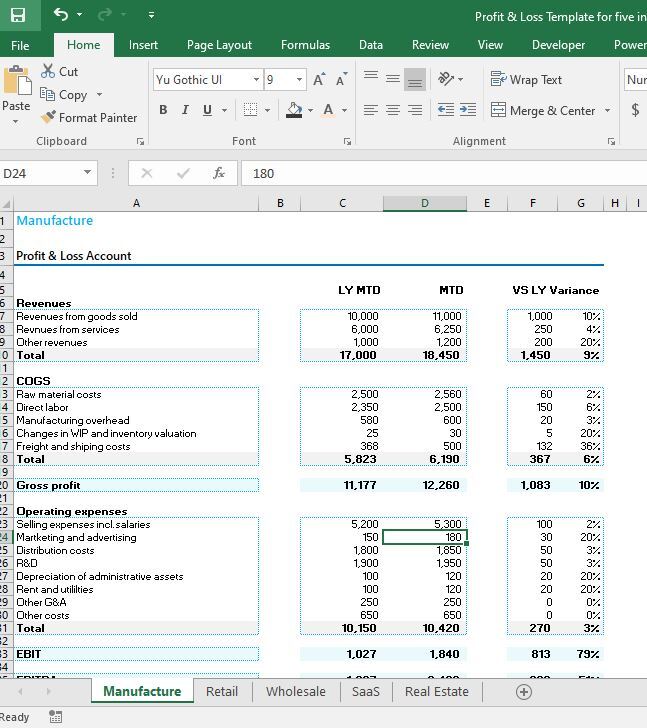Click the Middle Align icon
The width and height of the screenshot is (647, 728).
[393, 78]
